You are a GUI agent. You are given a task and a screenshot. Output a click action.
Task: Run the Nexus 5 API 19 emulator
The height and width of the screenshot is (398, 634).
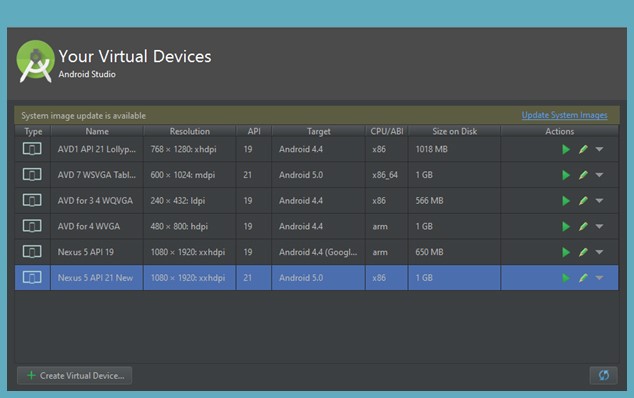click(x=566, y=252)
